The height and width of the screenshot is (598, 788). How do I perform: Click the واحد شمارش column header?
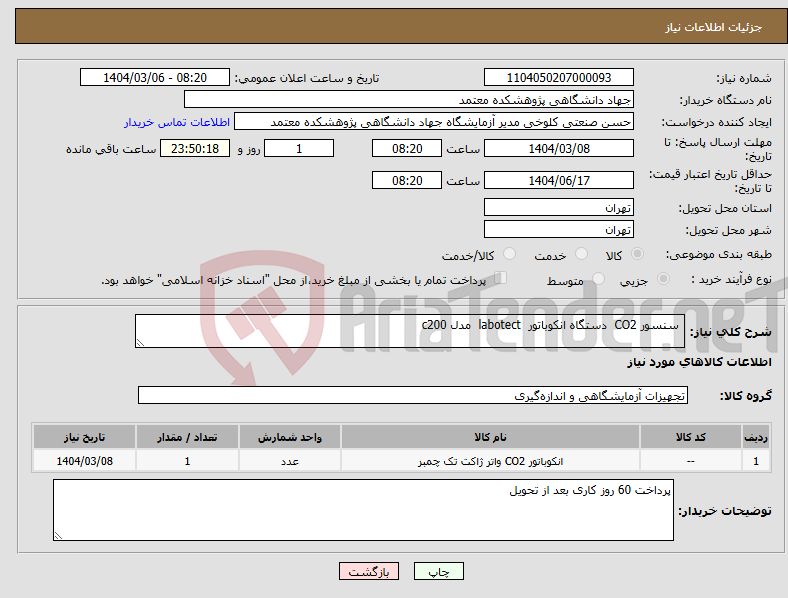tap(290, 437)
